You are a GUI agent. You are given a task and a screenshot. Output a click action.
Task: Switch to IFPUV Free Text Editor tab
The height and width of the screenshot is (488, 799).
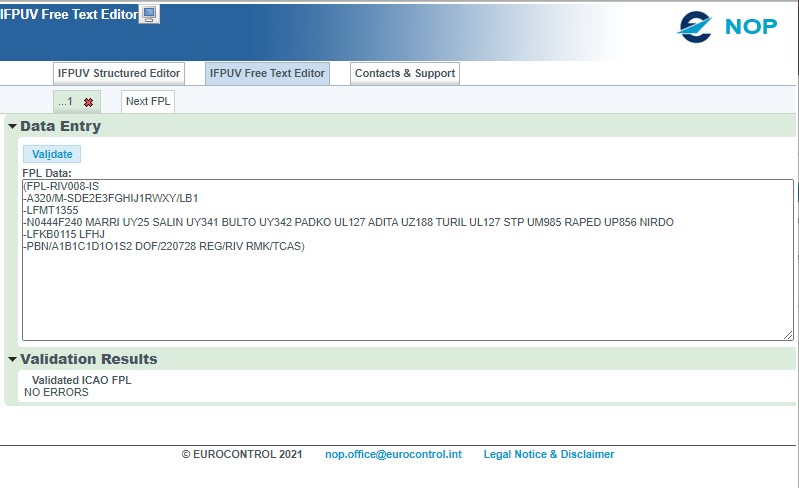(x=267, y=73)
